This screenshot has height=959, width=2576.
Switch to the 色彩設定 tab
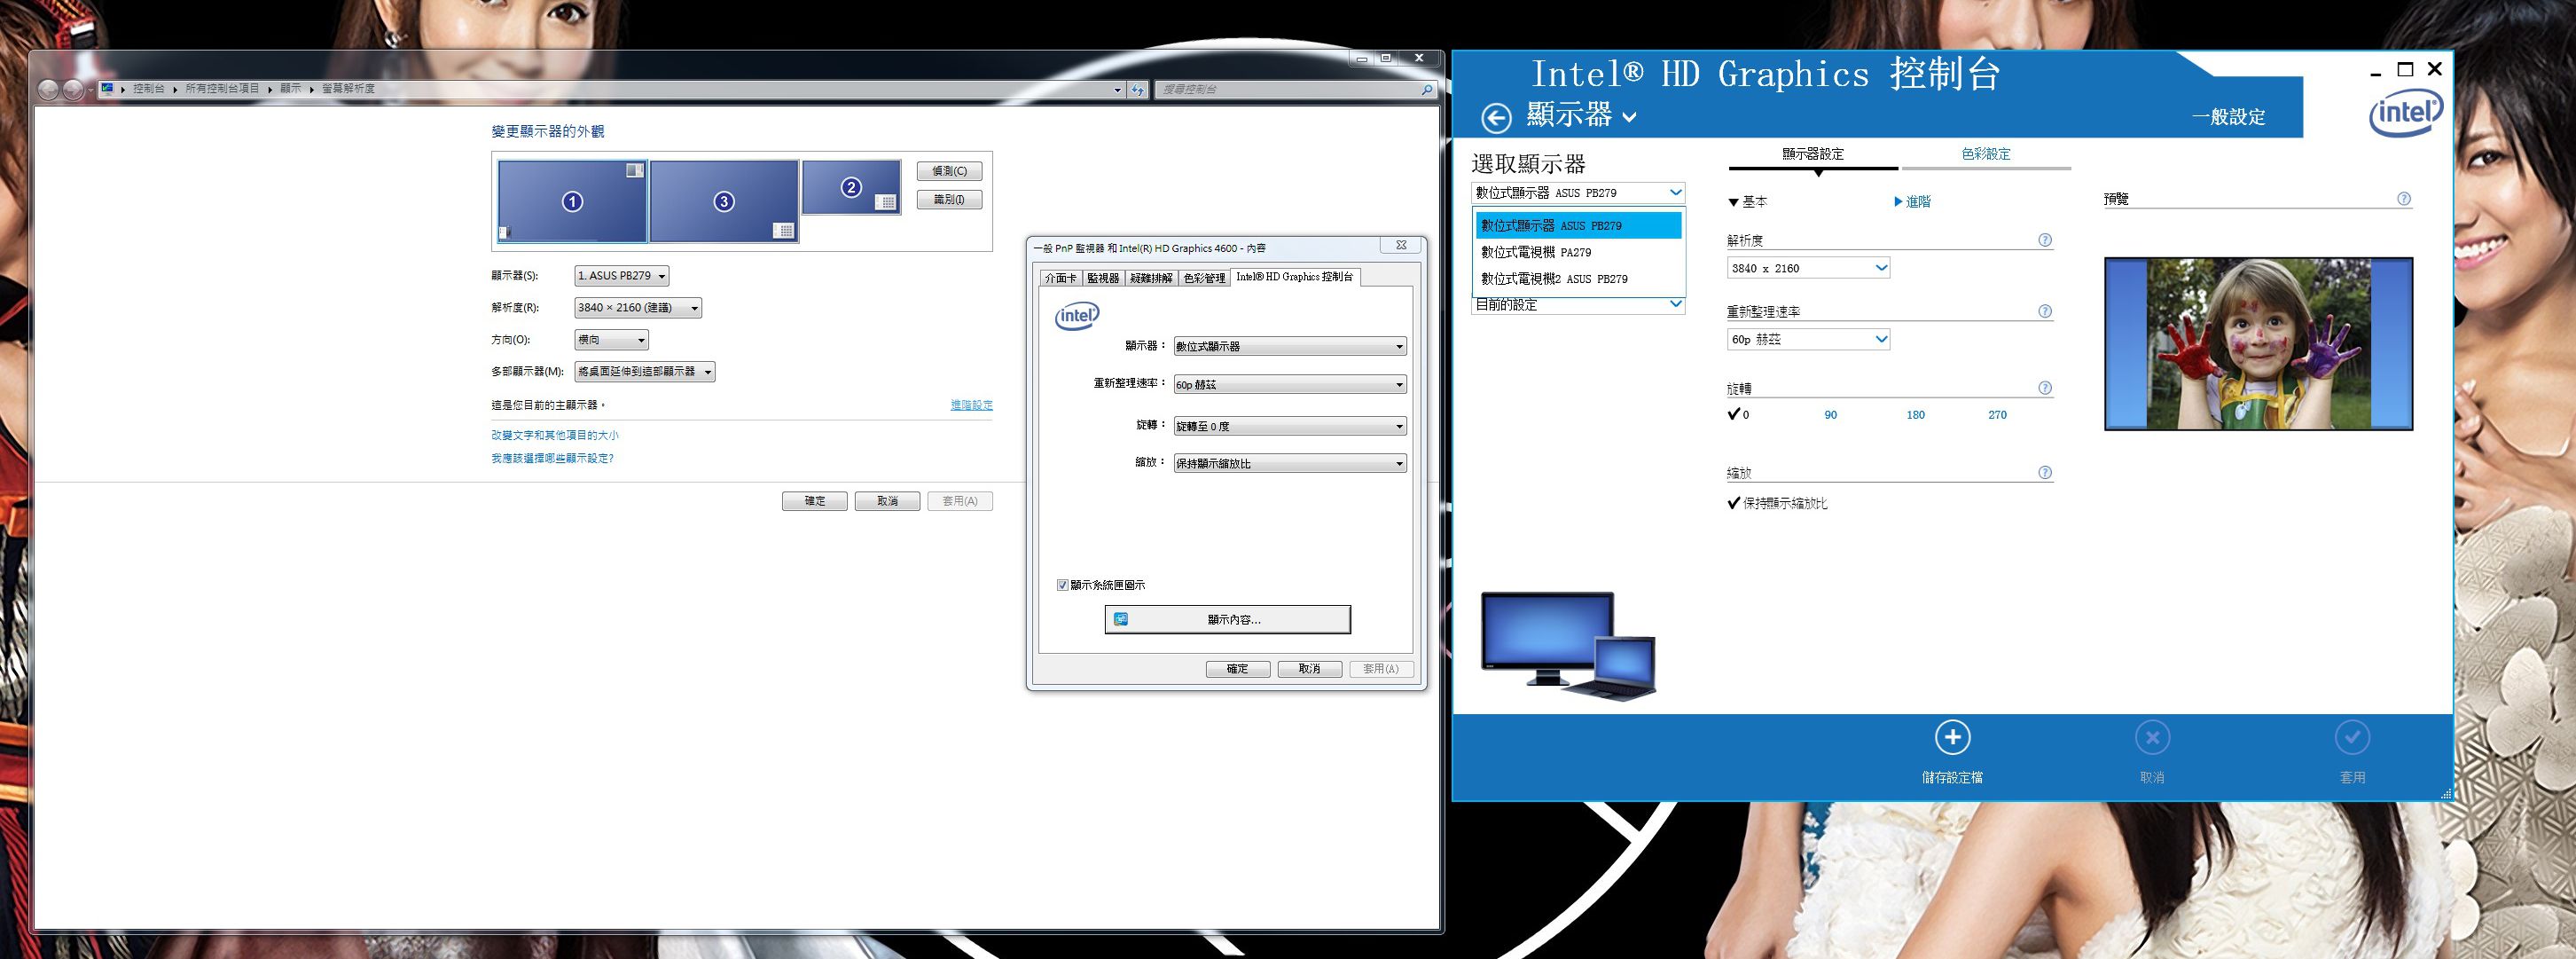click(1985, 154)
